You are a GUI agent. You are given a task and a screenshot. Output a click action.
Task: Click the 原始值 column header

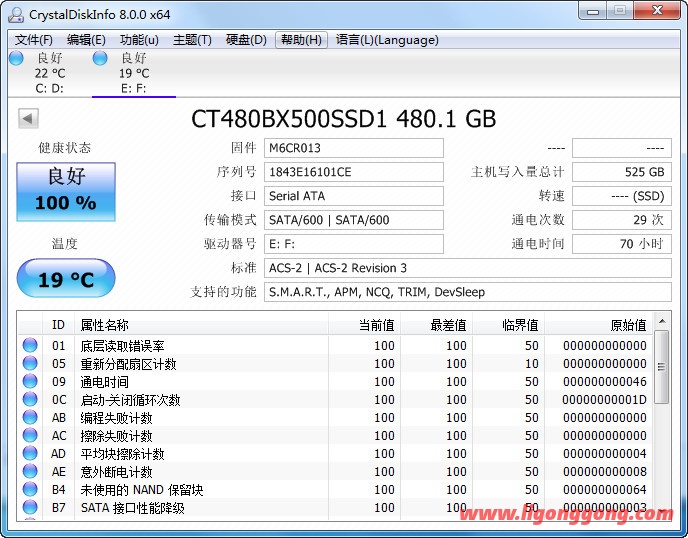(x=598, y=325)
